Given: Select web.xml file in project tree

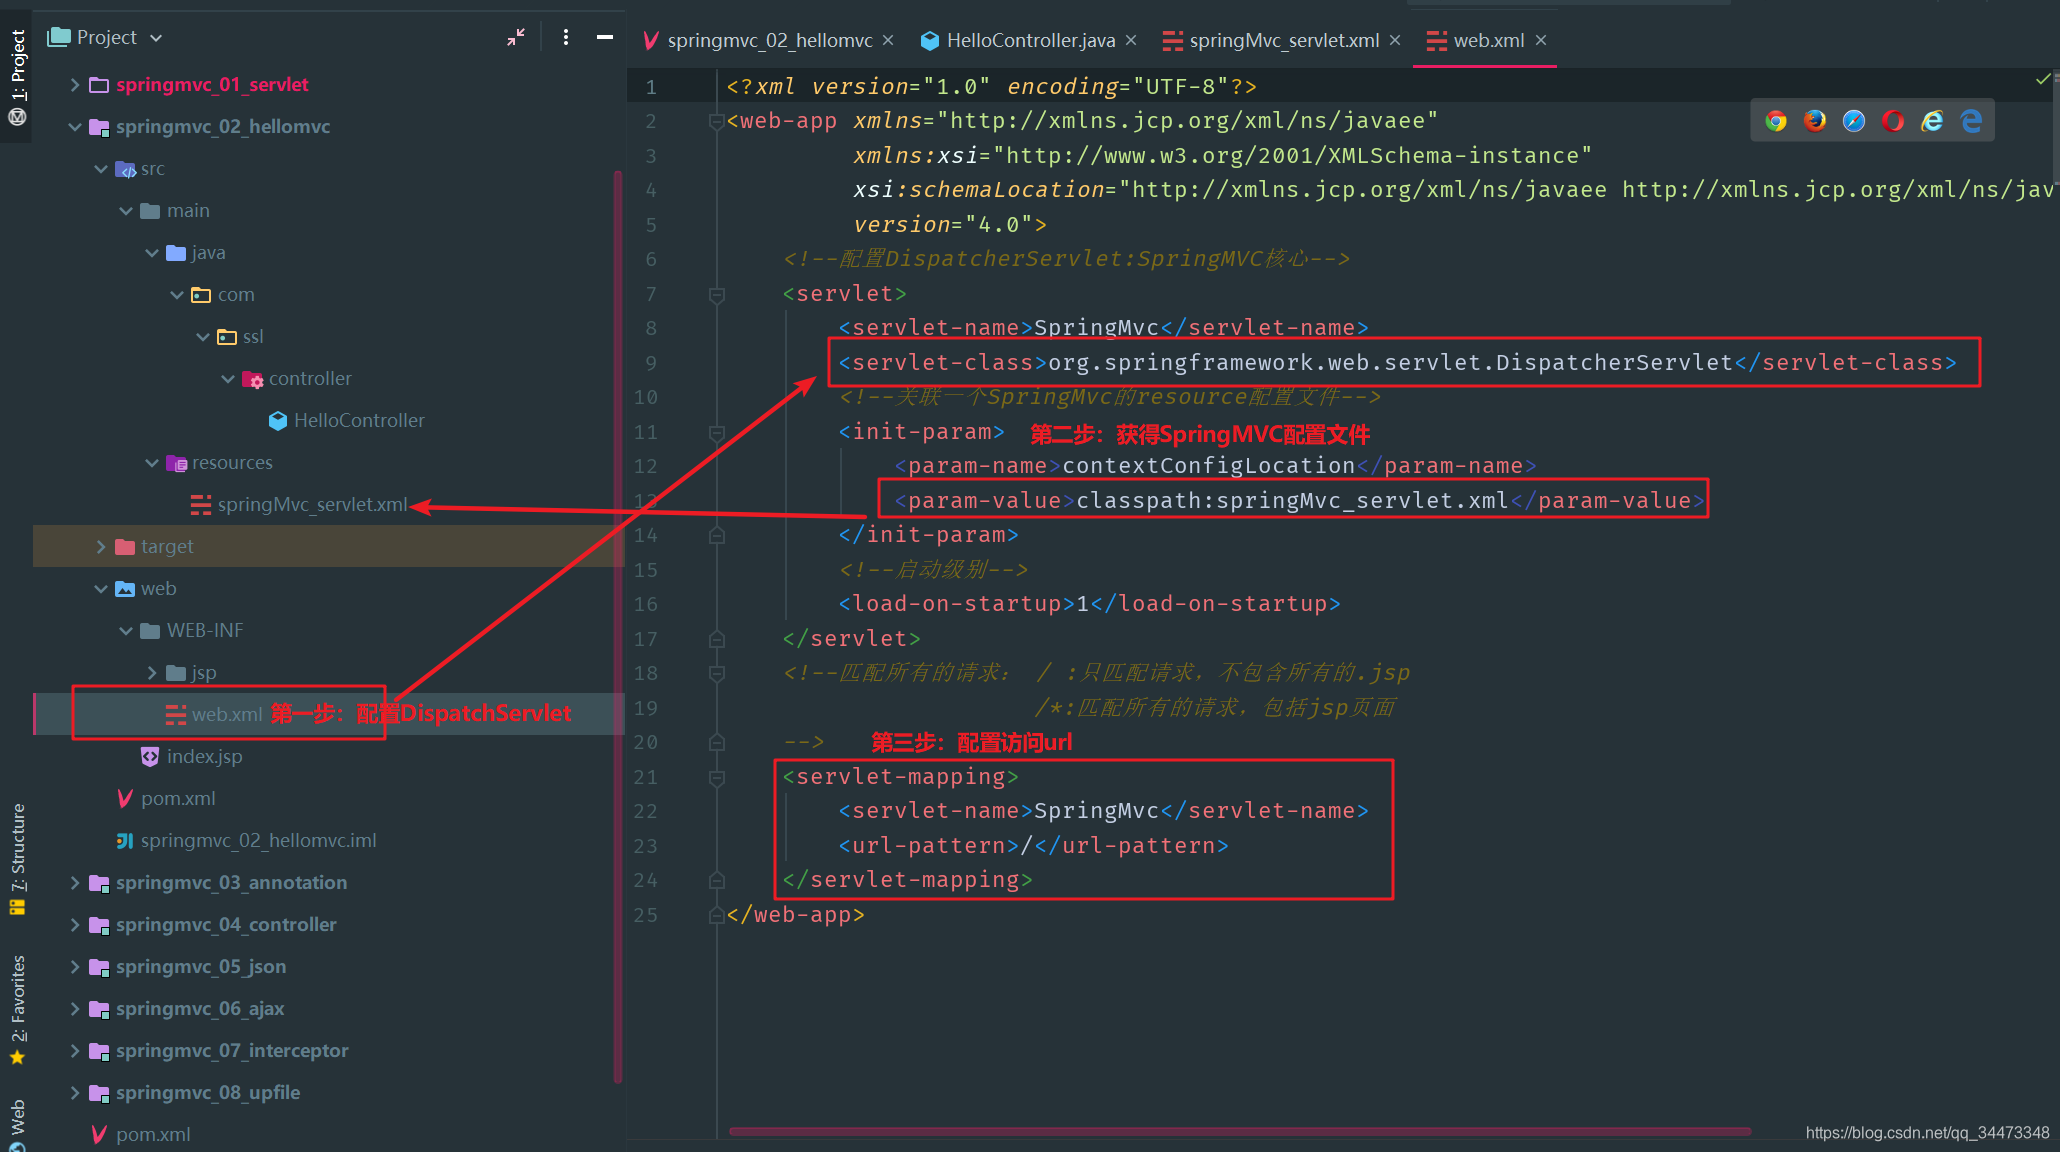Looking at the screenshot, I should (213, 715).
